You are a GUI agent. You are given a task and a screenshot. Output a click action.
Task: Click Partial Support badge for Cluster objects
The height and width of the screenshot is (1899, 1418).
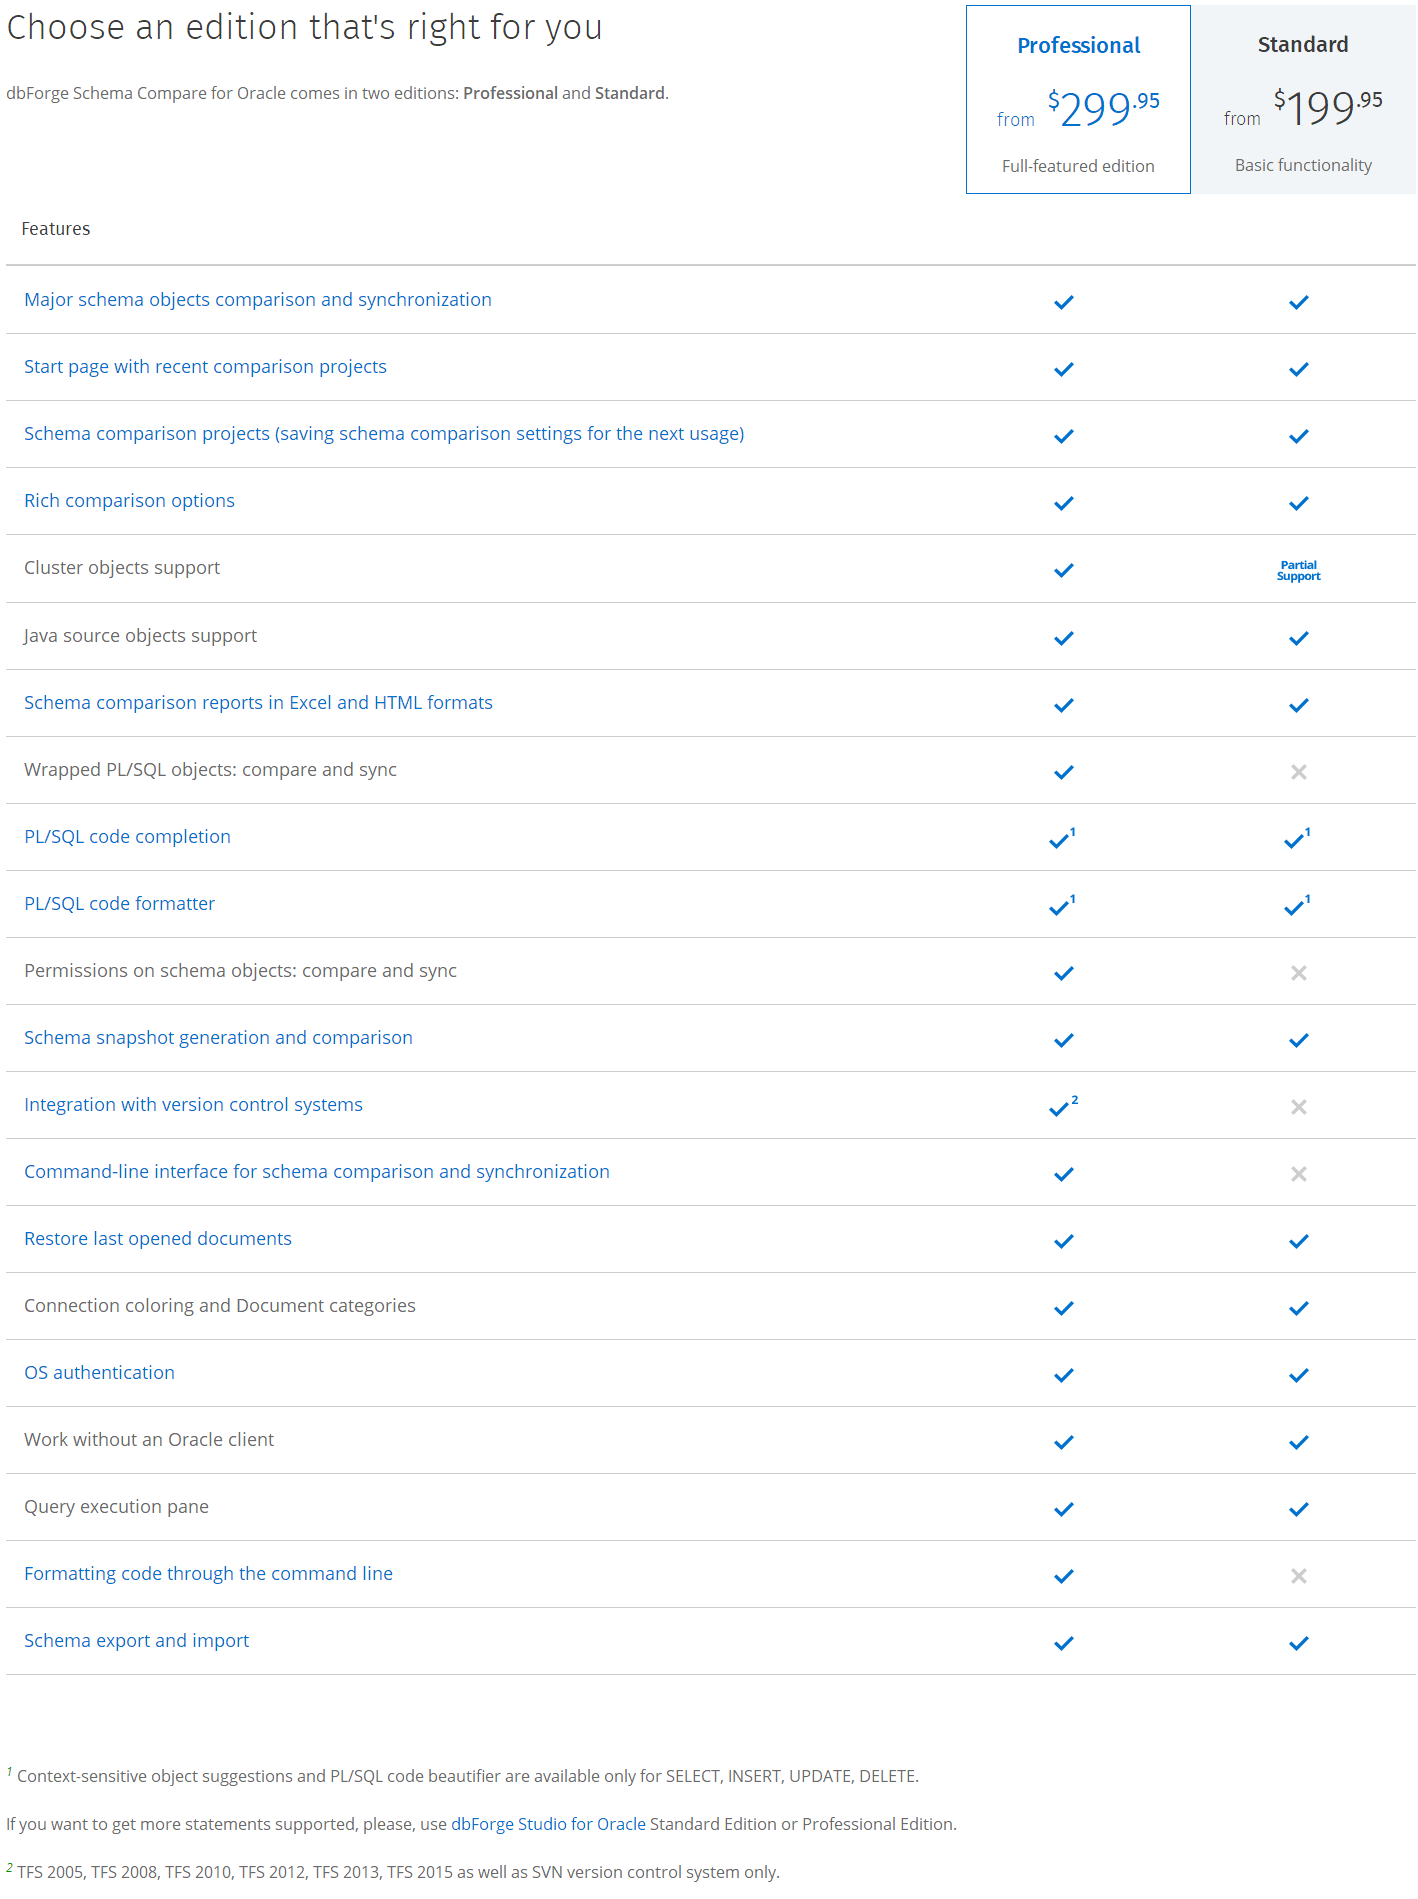click(x=1298, y=570)
